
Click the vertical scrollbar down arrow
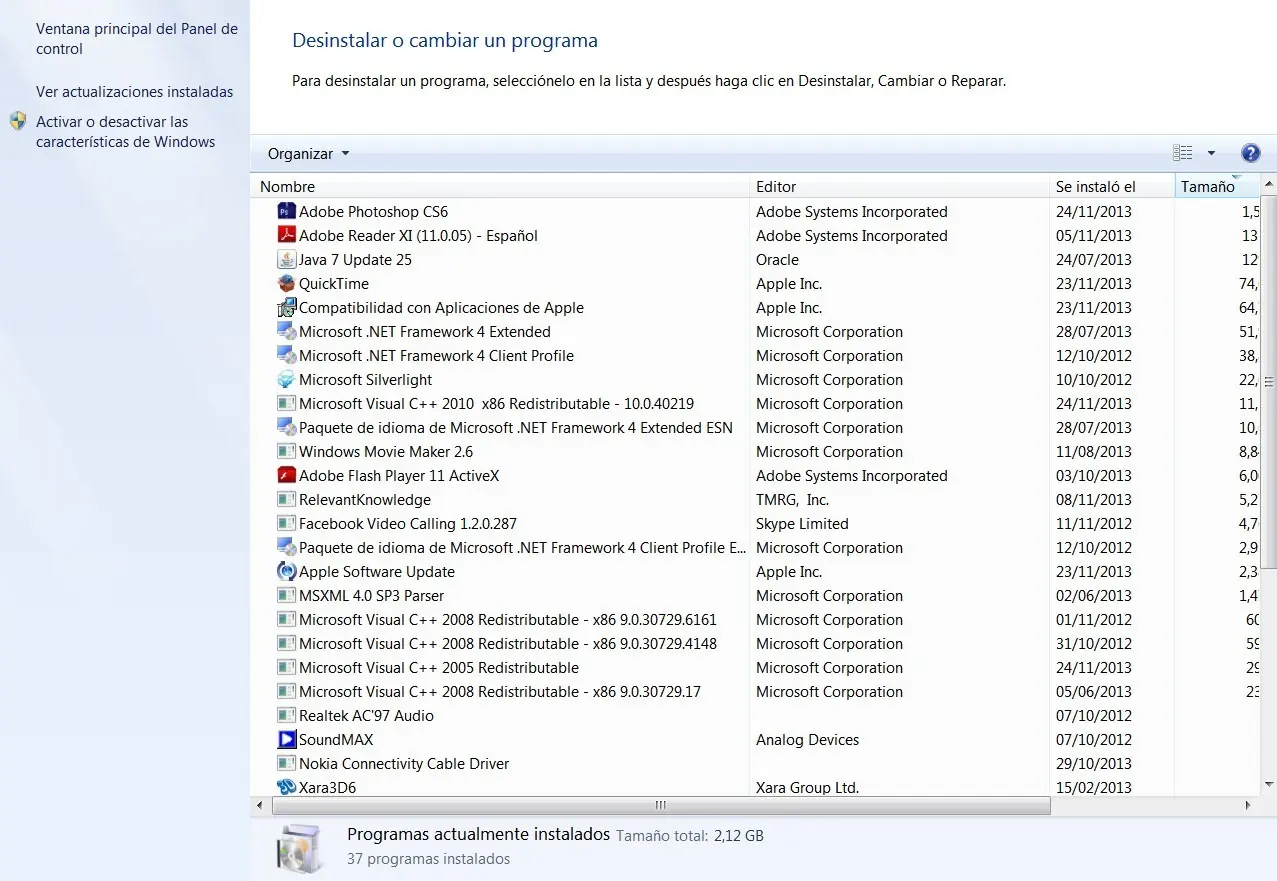click(1269, 785)
